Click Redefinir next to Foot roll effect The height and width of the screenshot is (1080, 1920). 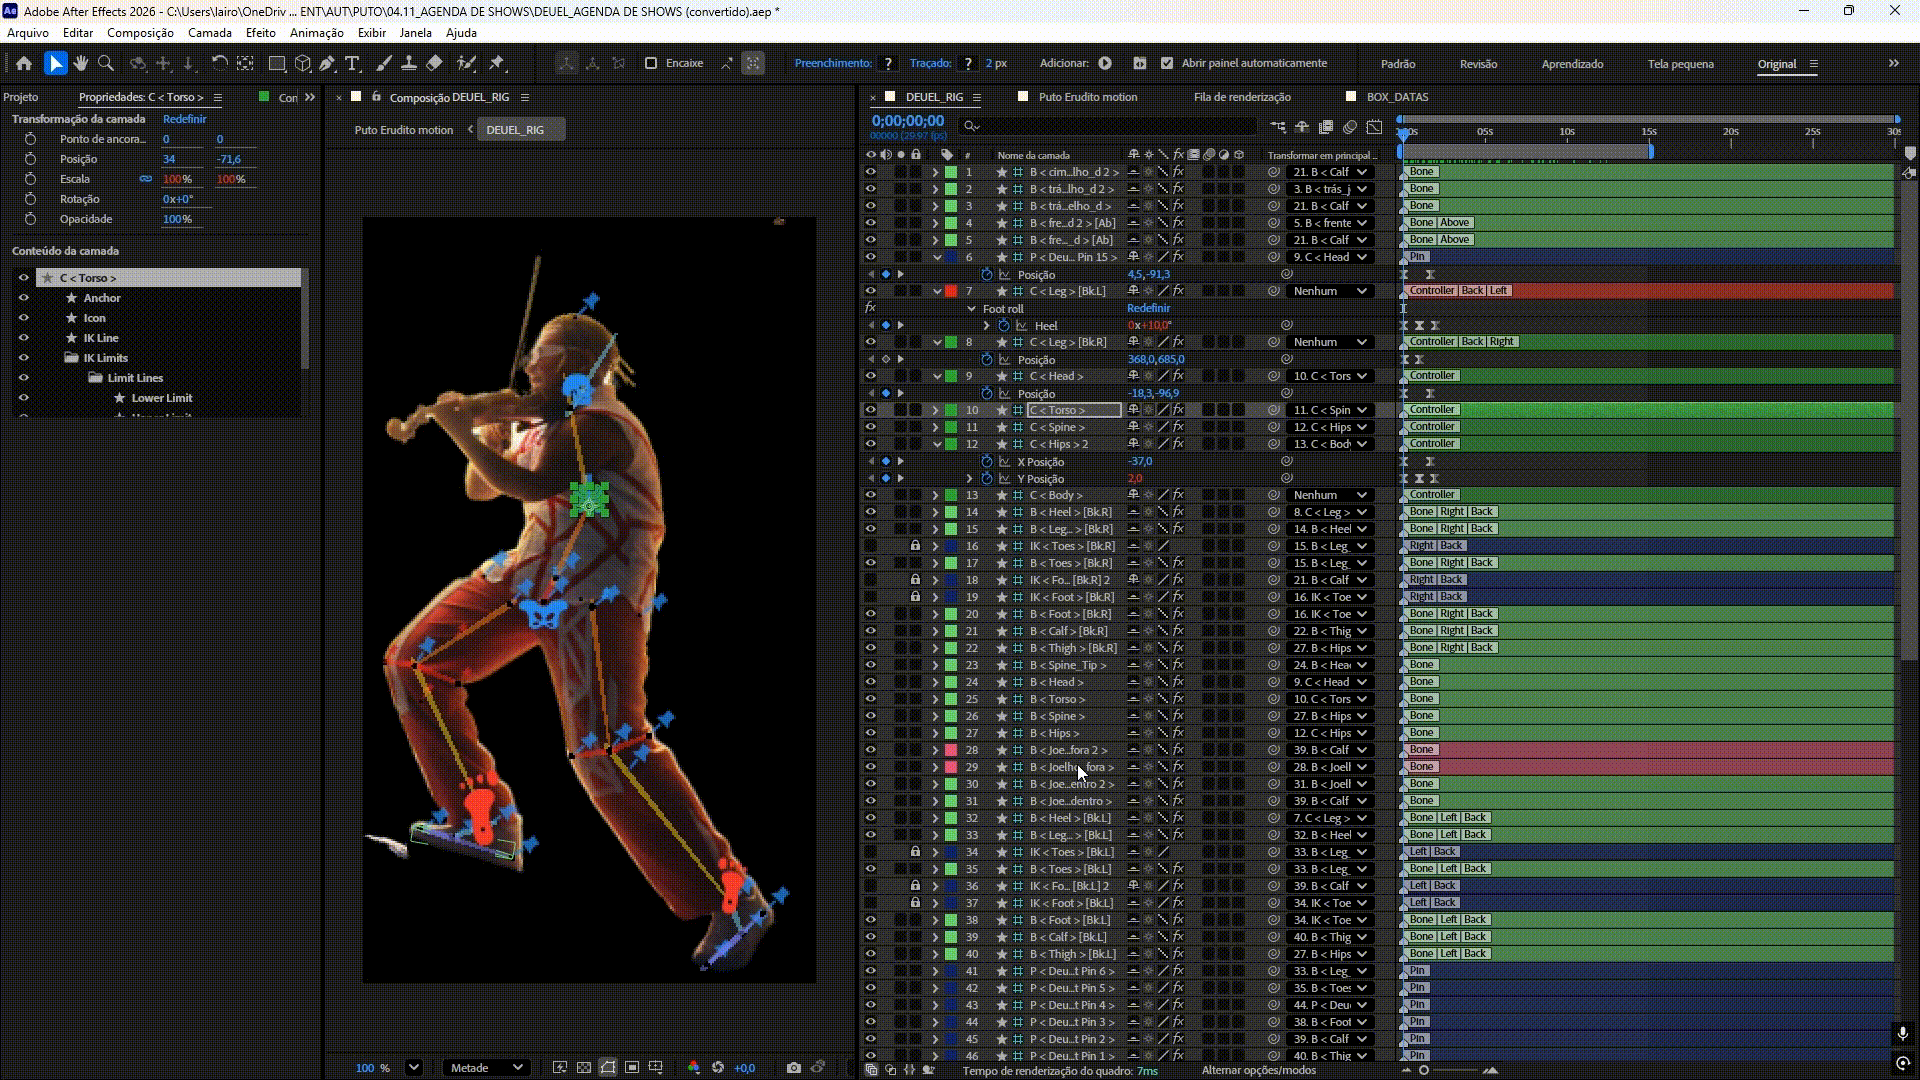(1148, 308)
